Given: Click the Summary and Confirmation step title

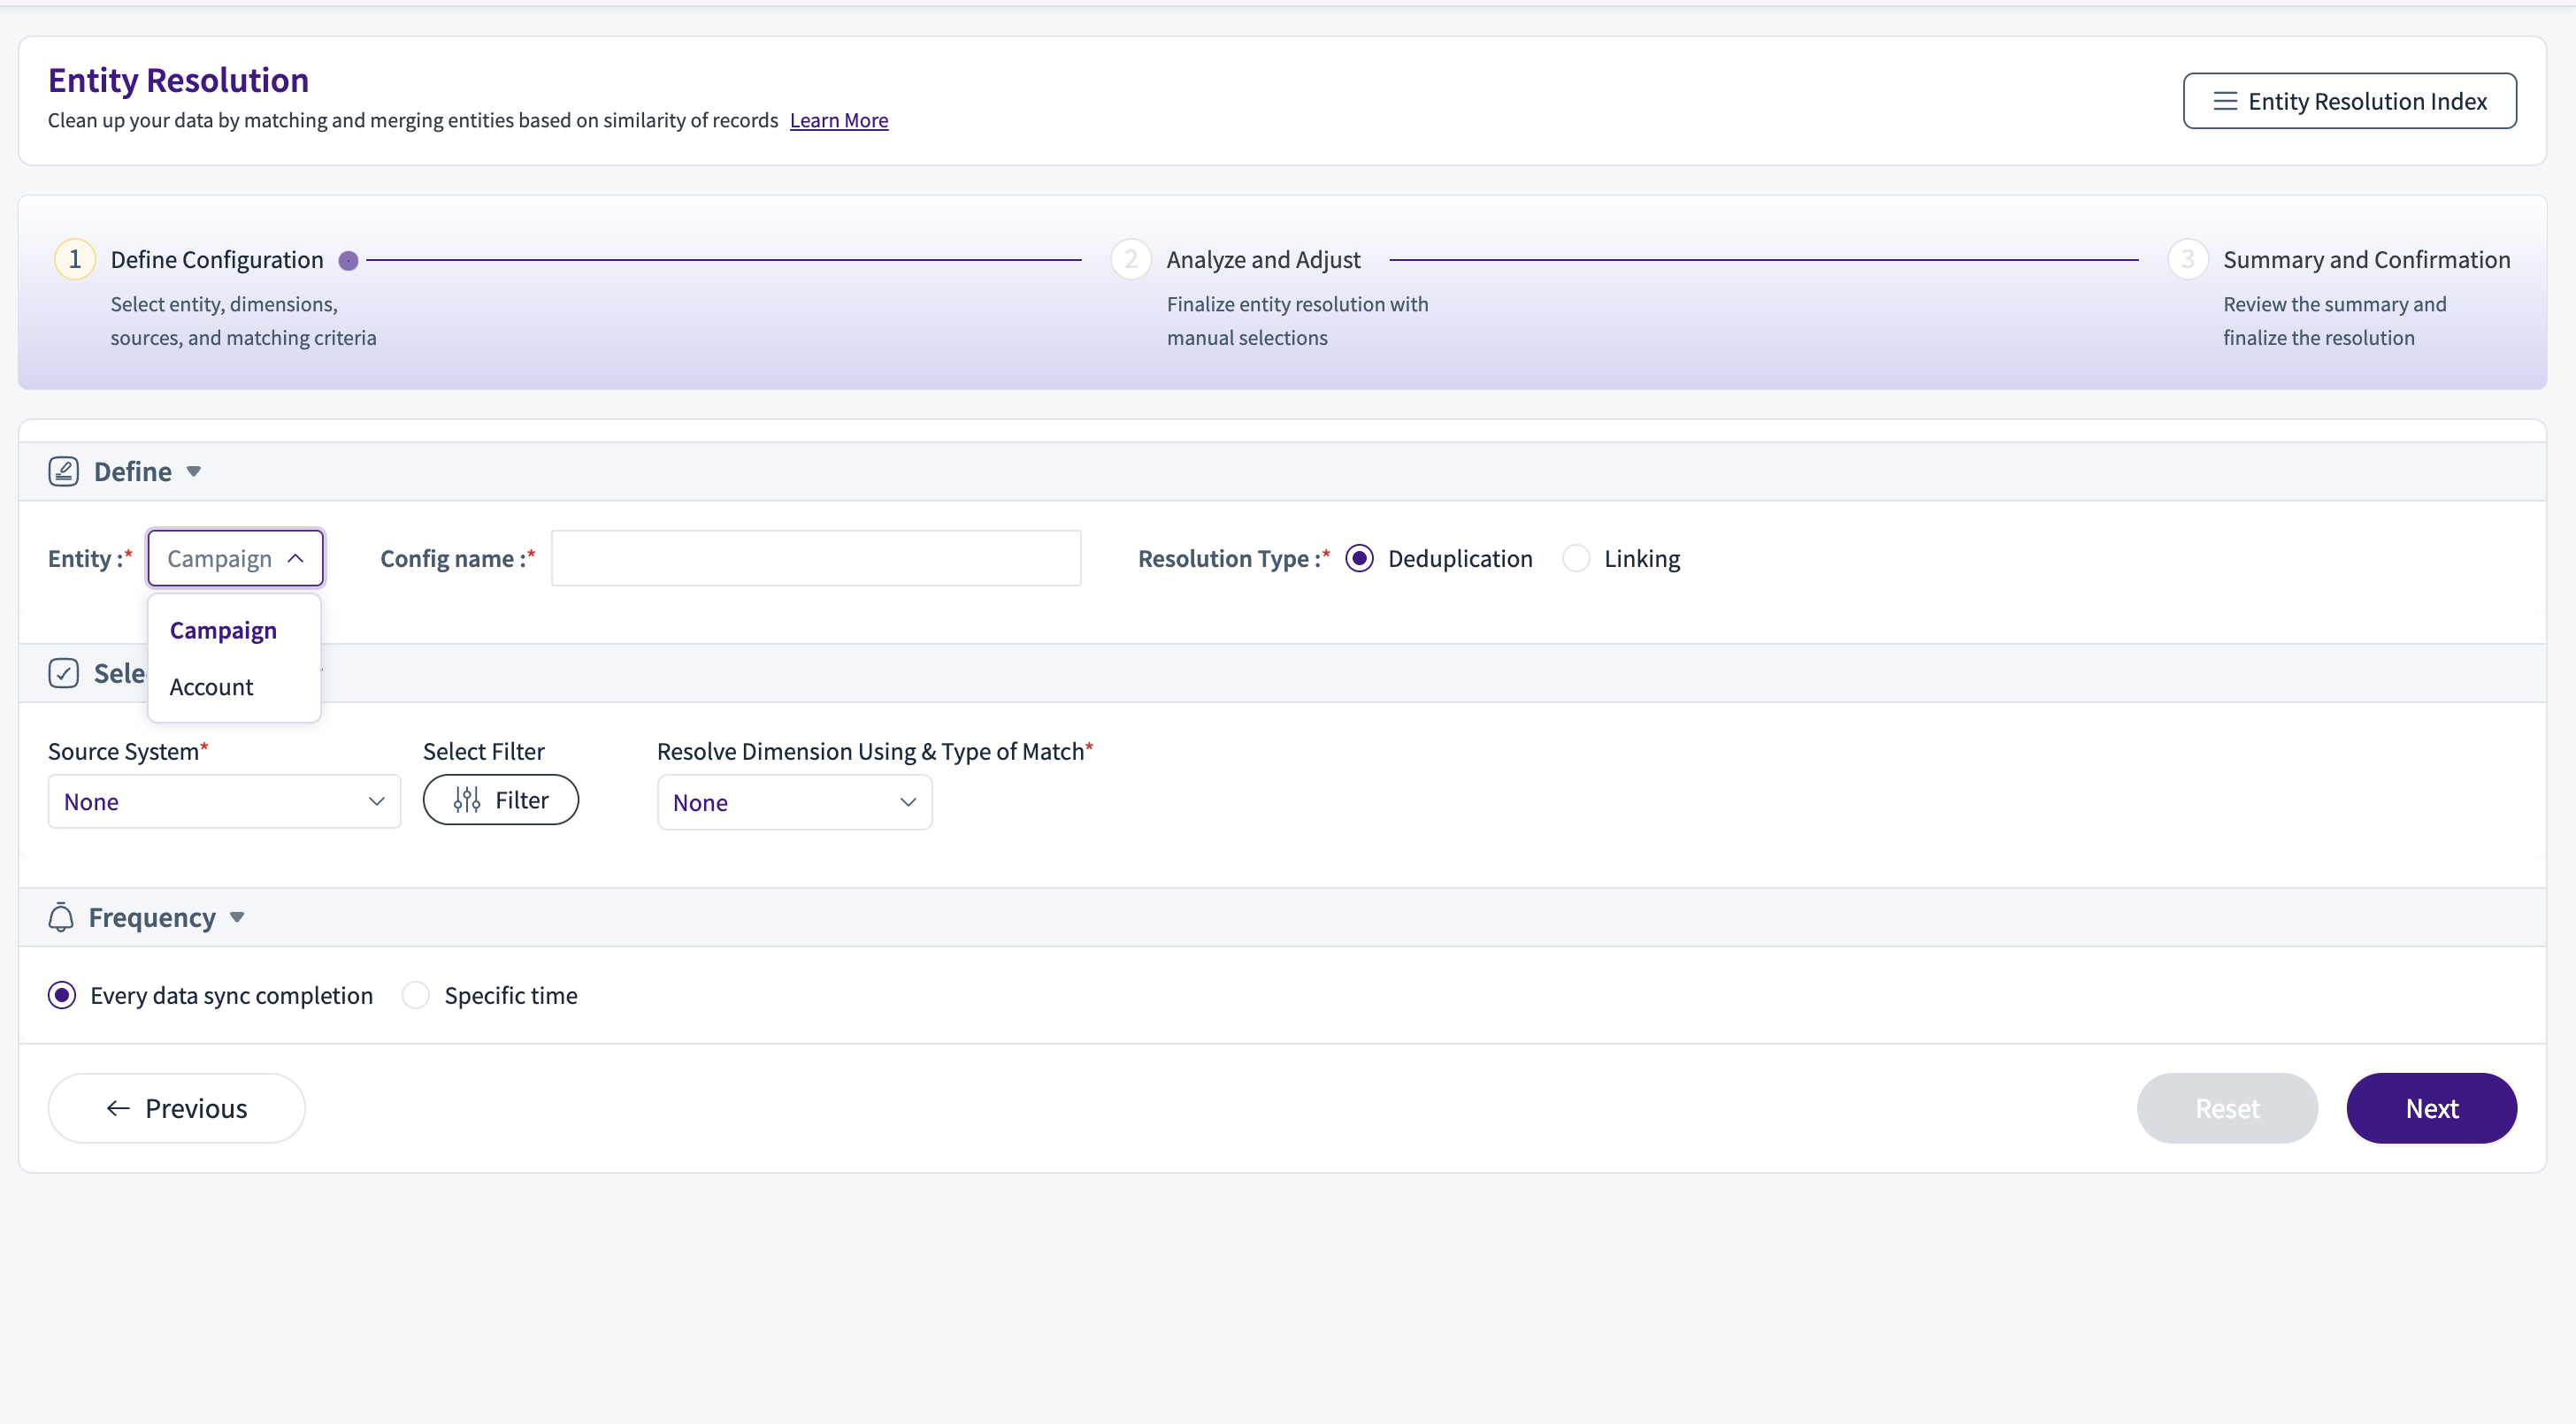Looking at the screenshot, I should tap(2367, 260).
